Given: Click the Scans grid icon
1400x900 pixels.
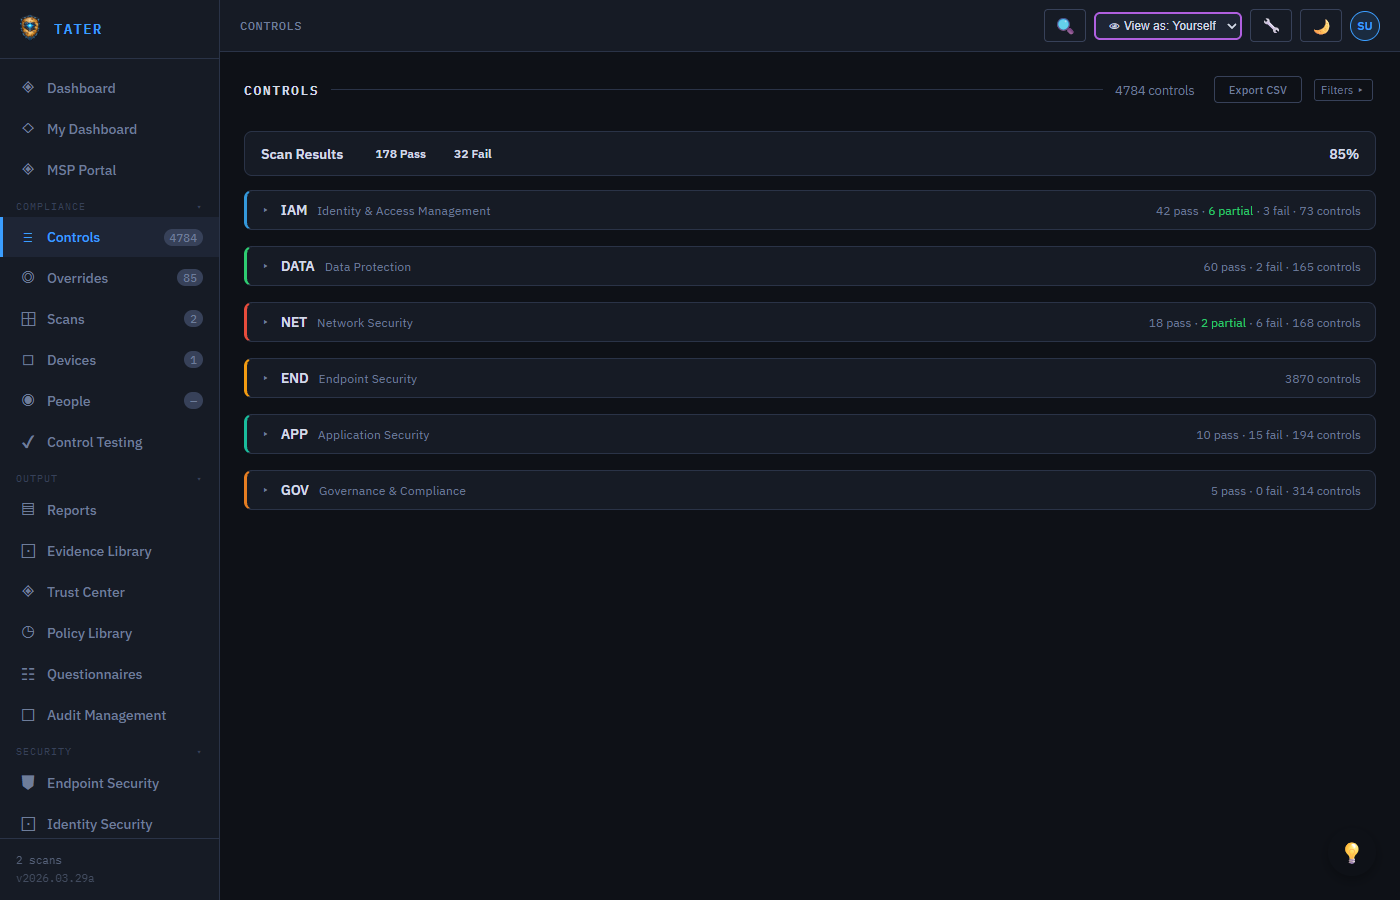Looking at the screenshot, I should click(x=28, y=319).
